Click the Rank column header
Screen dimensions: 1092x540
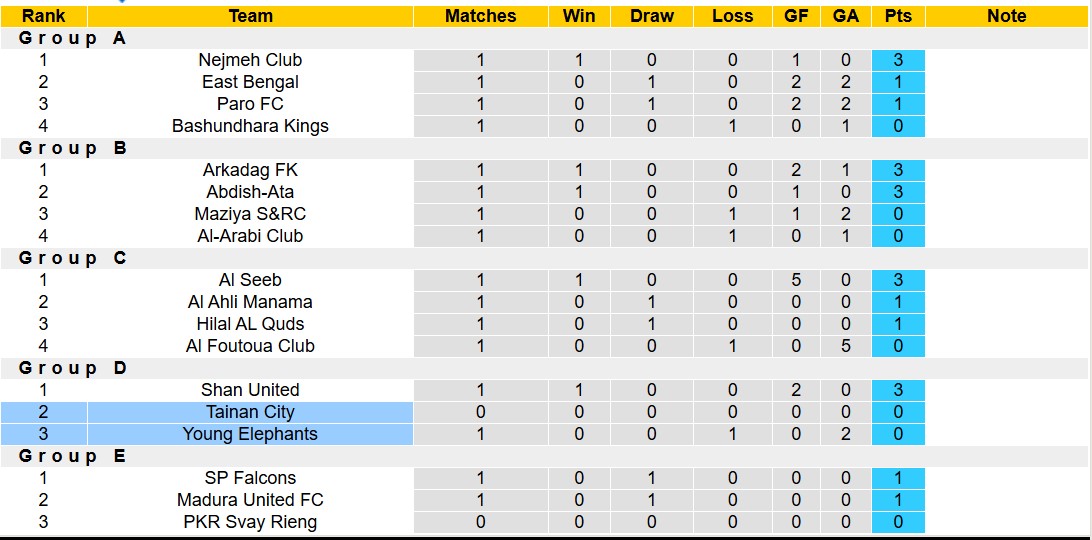coord(43,16)
